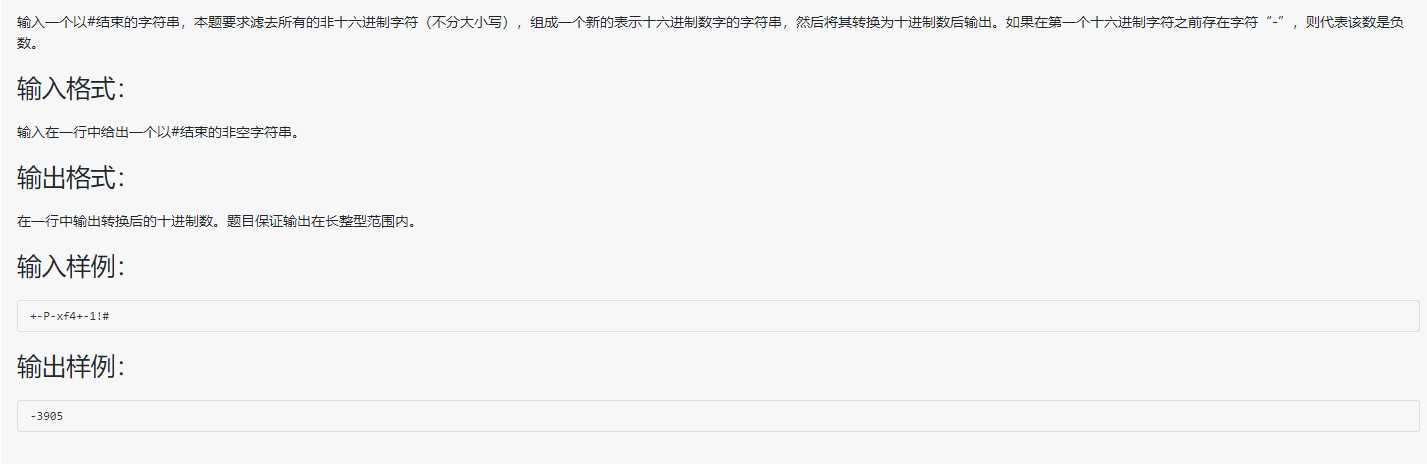
Task: Click the 输出样例 heading
Action: point(71,367)
